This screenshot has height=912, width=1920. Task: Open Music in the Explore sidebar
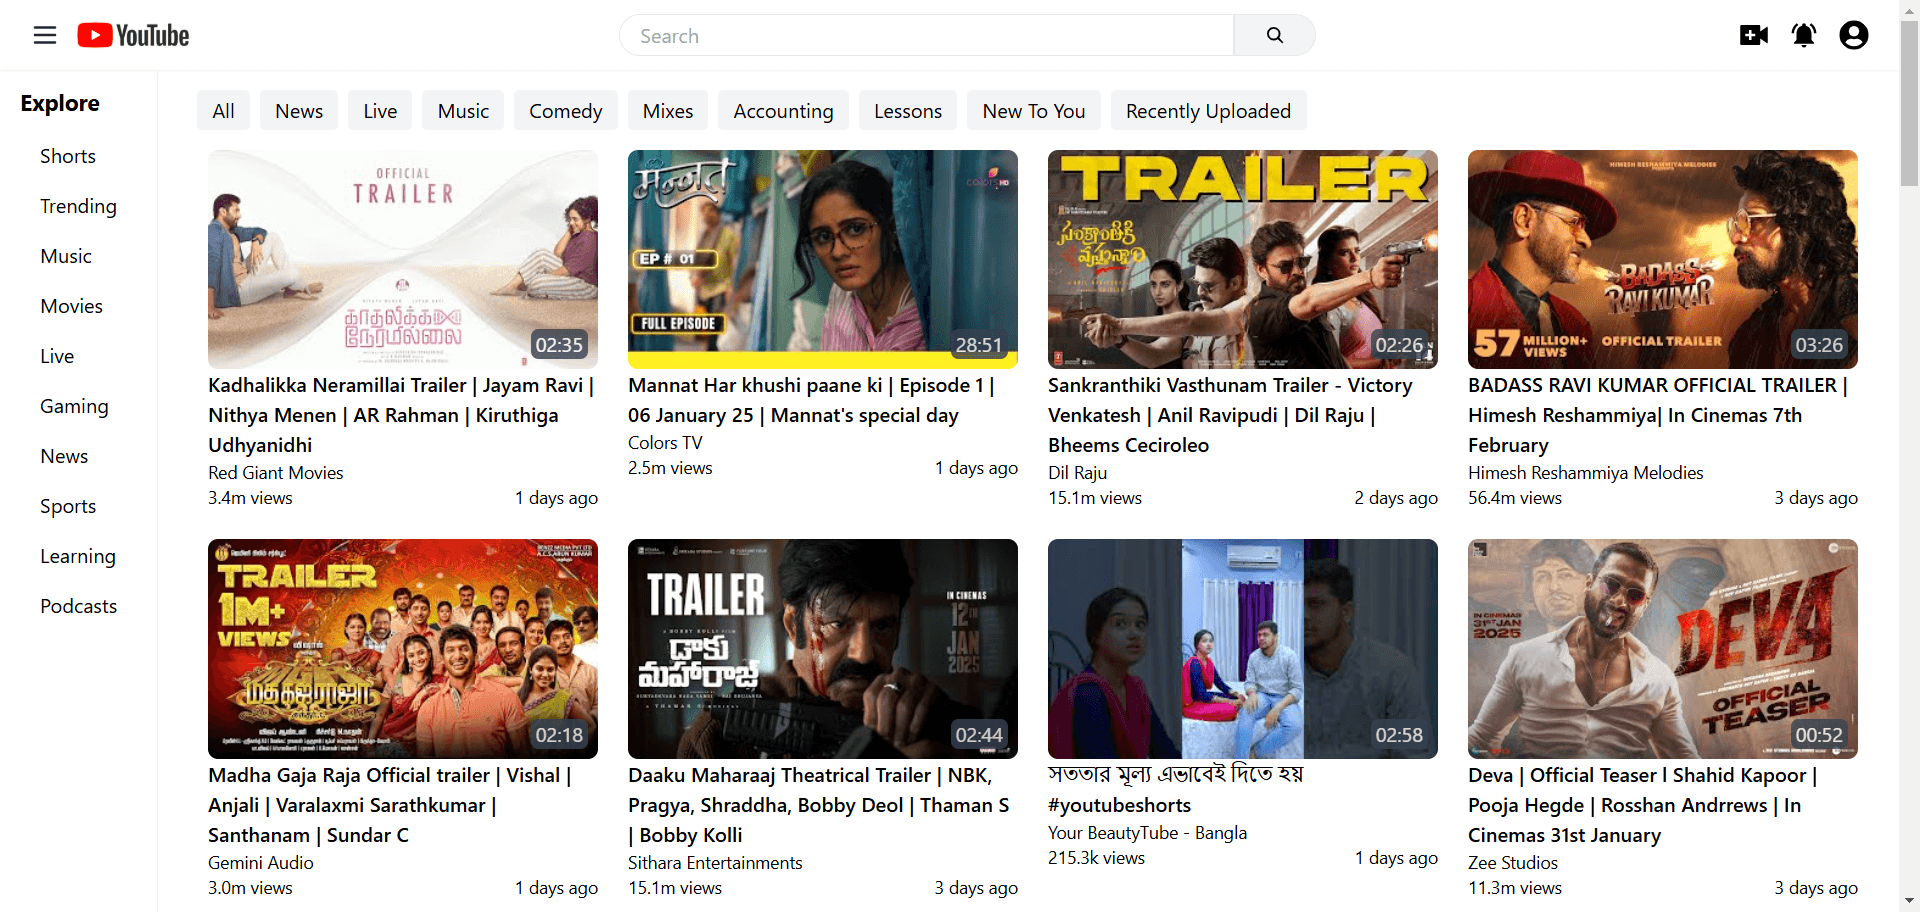point(66,256)
